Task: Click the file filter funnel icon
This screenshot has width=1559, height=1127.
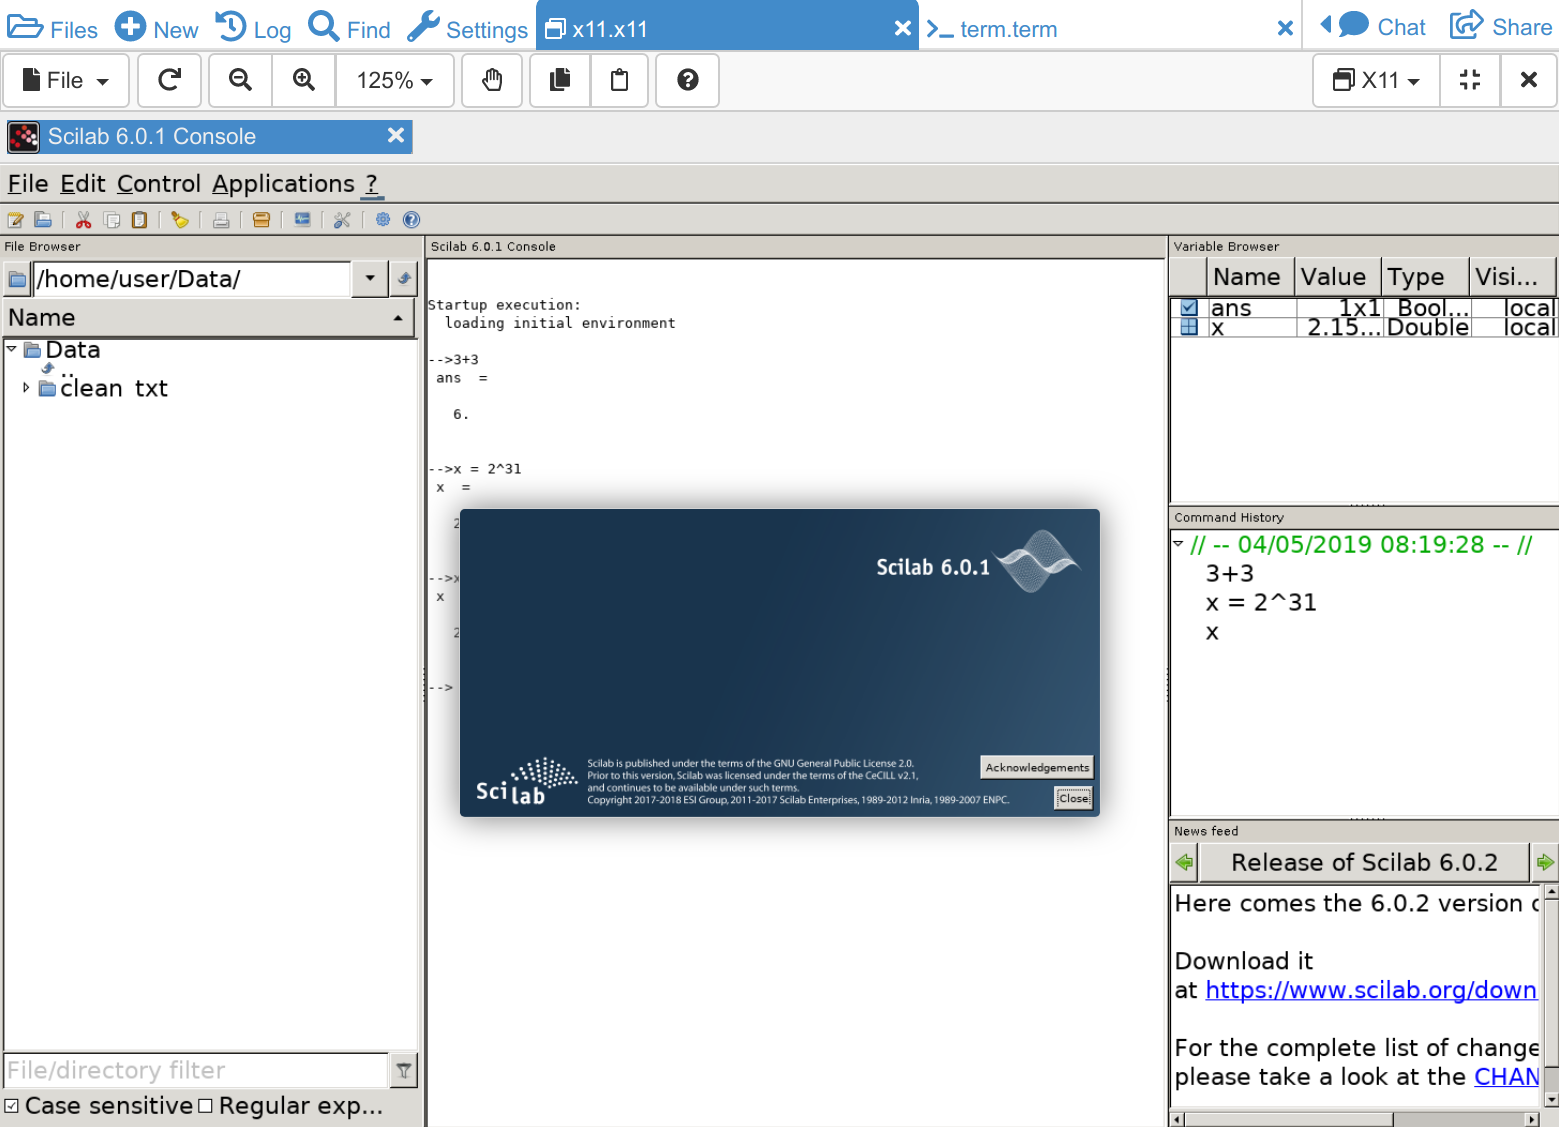Action: [403, 1071]
